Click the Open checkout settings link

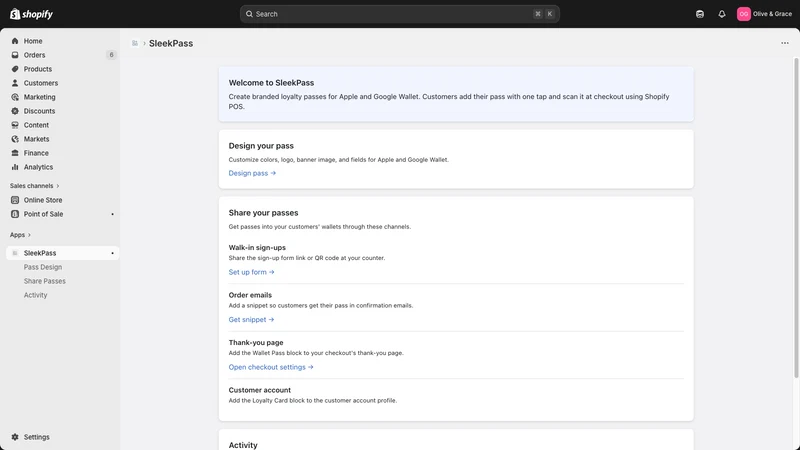271,367
